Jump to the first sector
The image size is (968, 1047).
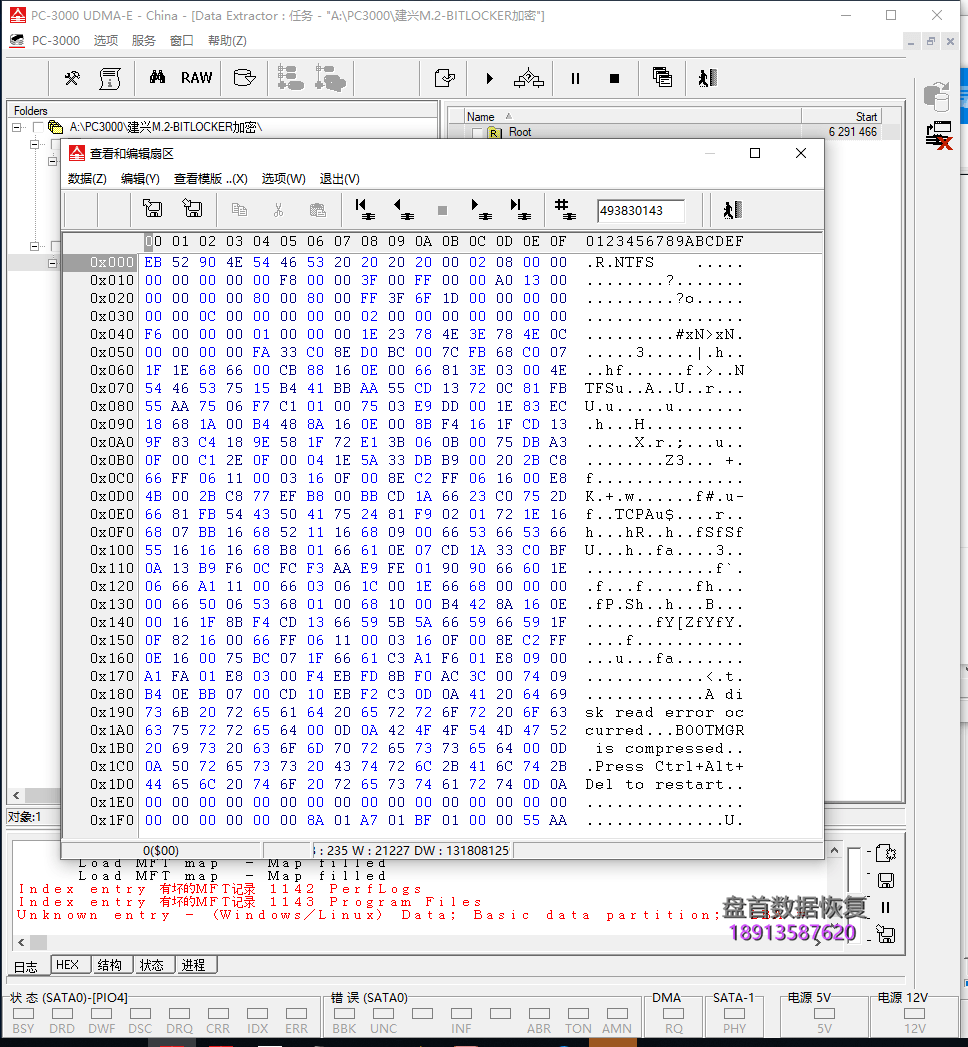[x=365, y=209]
